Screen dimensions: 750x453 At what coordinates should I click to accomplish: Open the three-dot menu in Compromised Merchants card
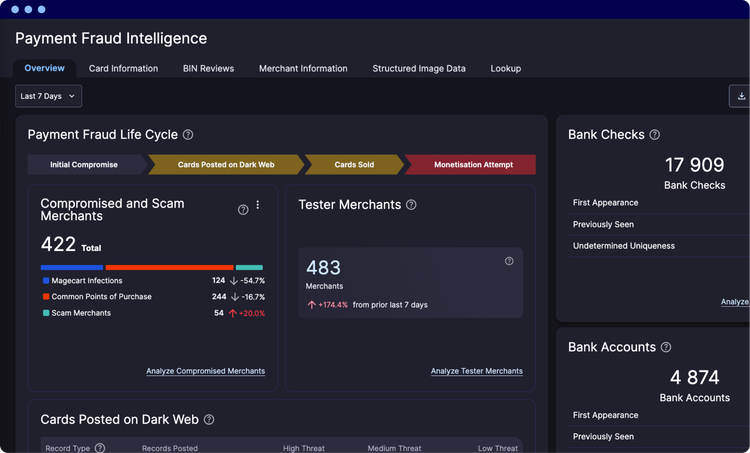258,205
